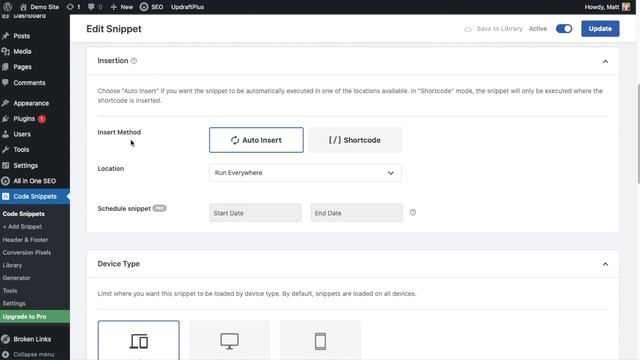
Task: Collapse the Insertion section
Action: pos(605,61)
